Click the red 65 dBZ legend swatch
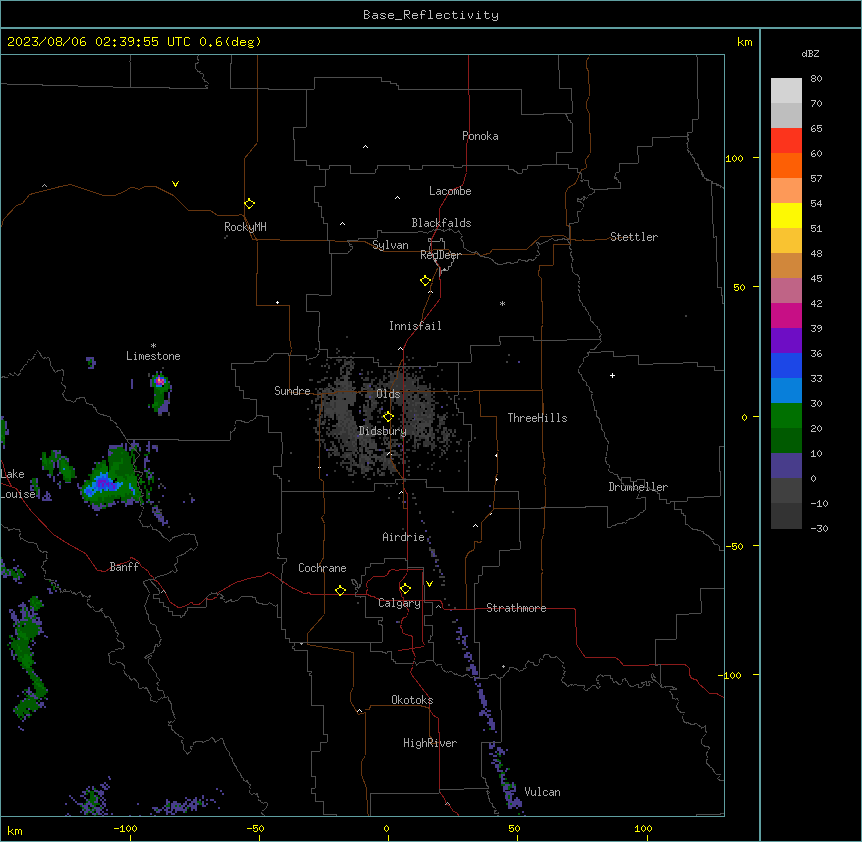The image size is (862, 842). [x=786, y=141]
